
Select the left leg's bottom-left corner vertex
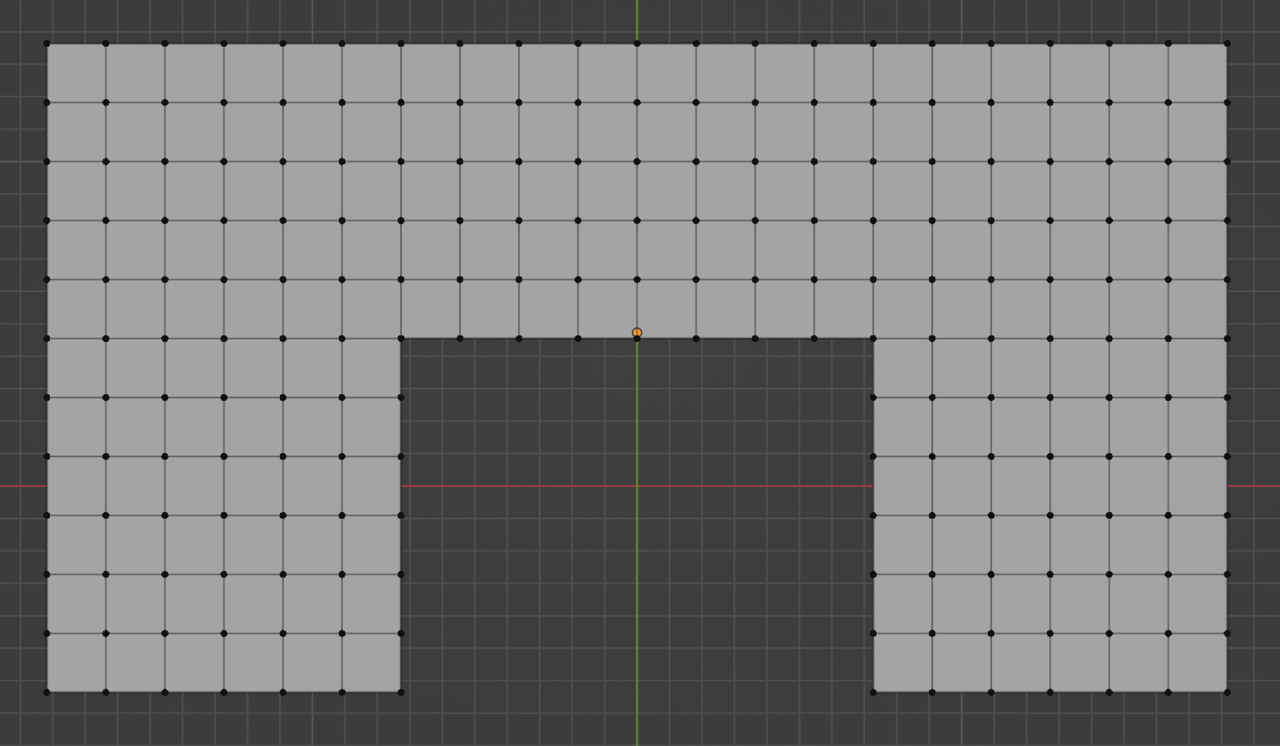(x=47, y=692)
